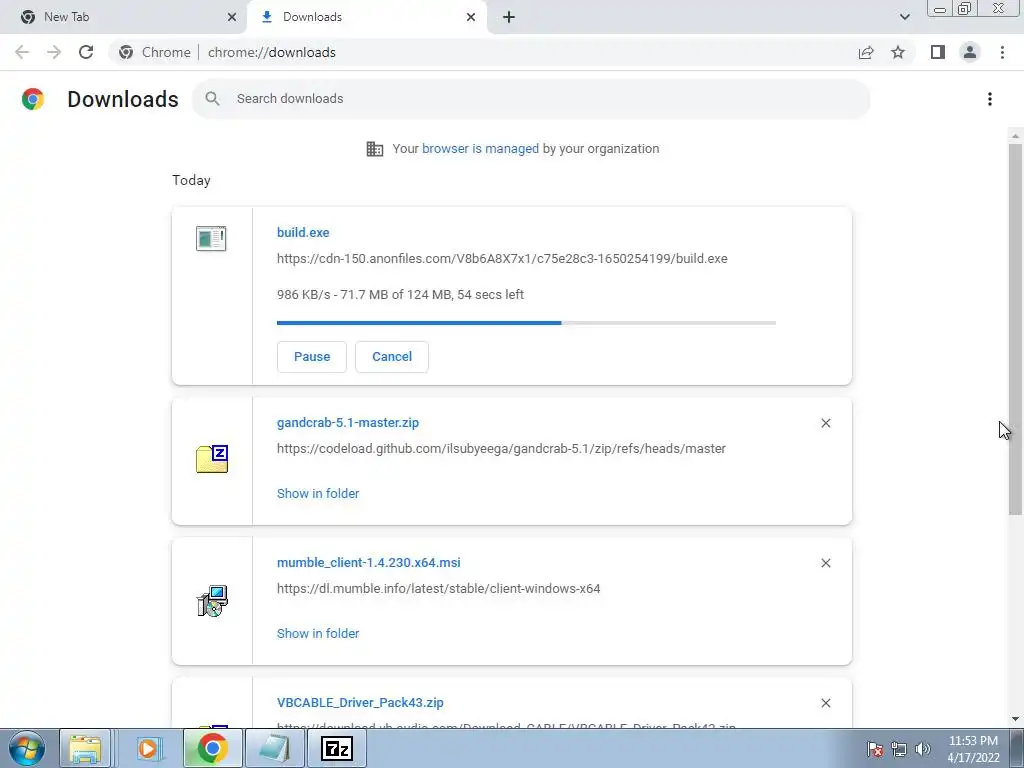This screenshot has height=768, width=1024.
Task: Open 7-Zip from the taskbar
Action: pos(337,748)
